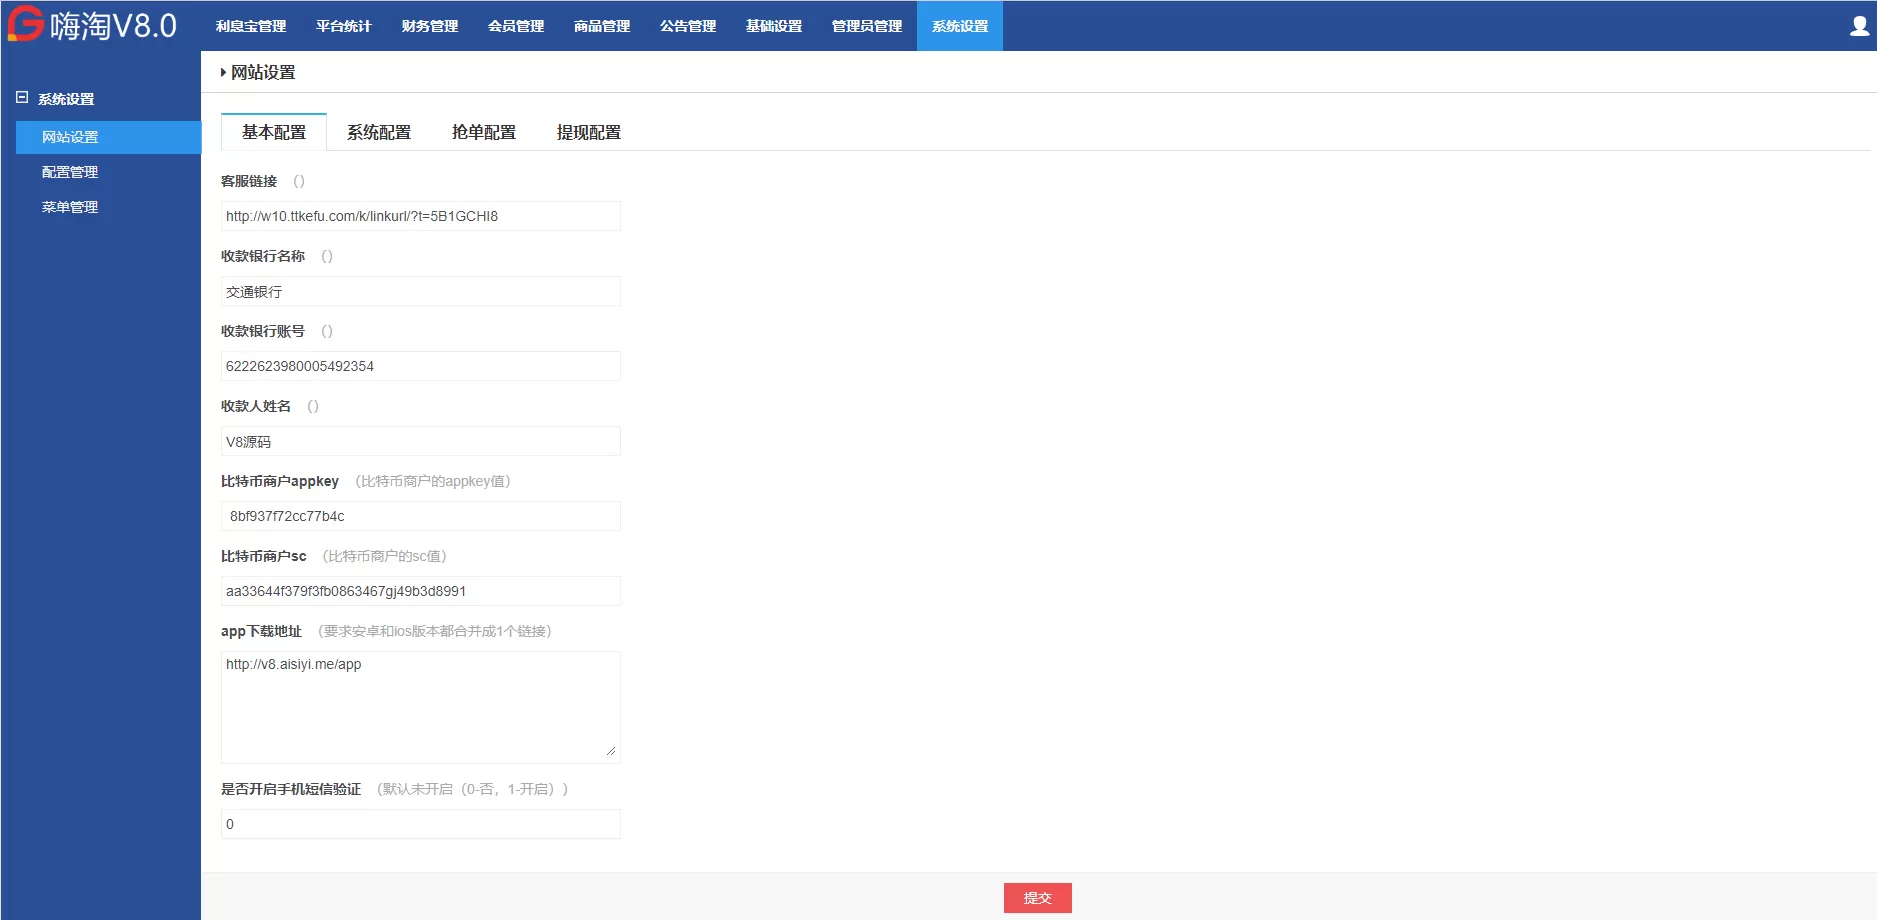Open the 财务管理 top menu
Screen dimensions: 1877x920
pos(430,26)
